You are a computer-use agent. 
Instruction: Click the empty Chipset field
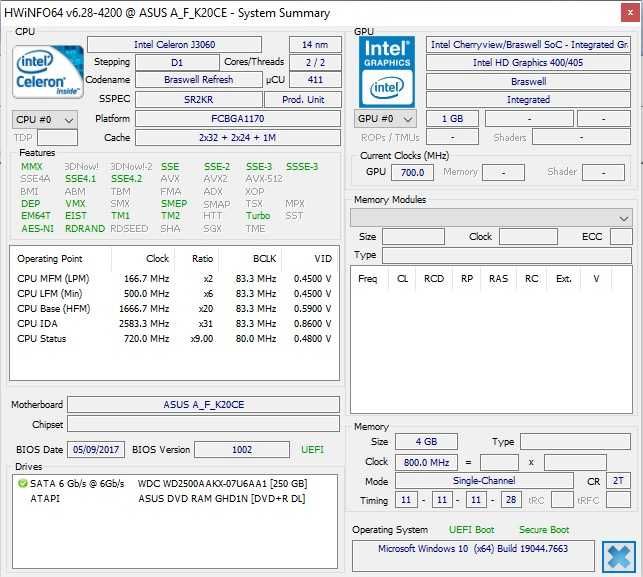(203, 424)
